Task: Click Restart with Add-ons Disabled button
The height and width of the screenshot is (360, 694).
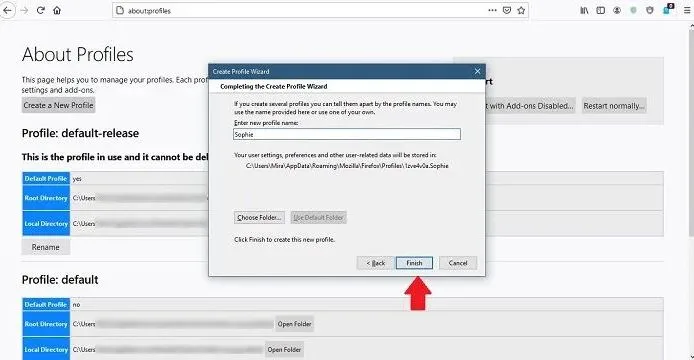Action: pyautogui.click(x=530, y=106)
